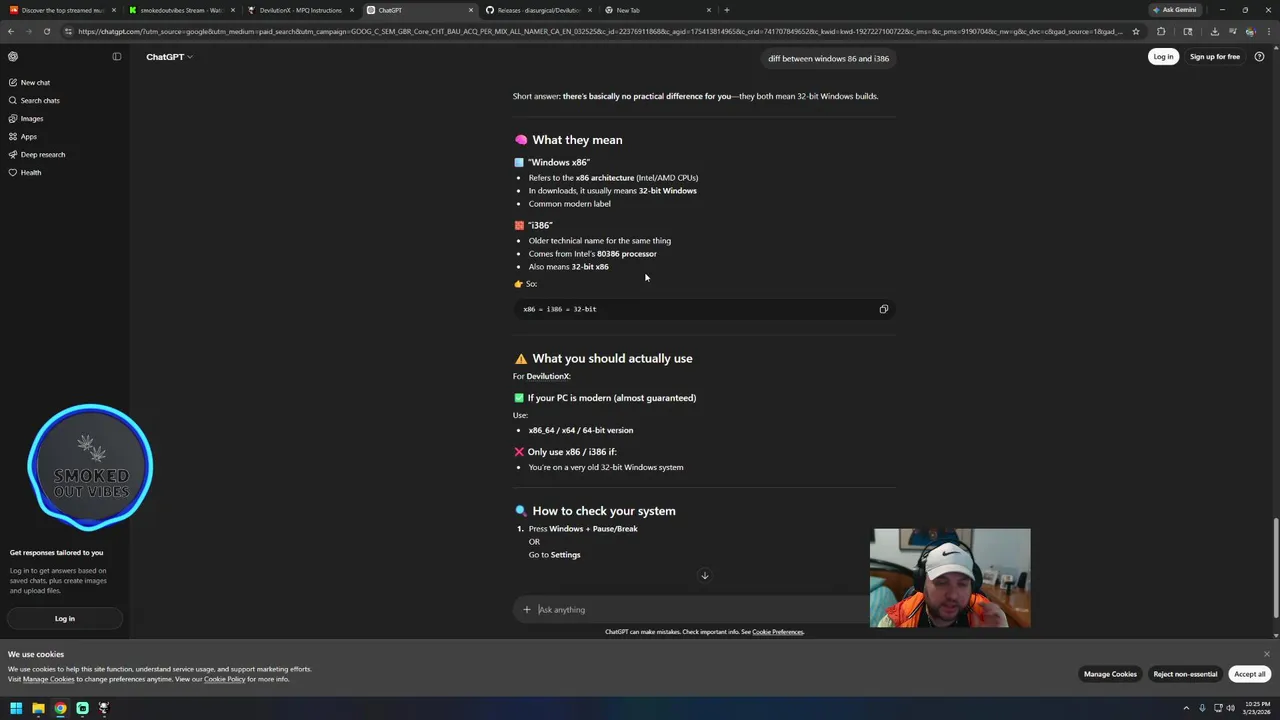The image size is (1280, 720).
Task: Click the 'What you should actually use' heading
Action: 612,359
